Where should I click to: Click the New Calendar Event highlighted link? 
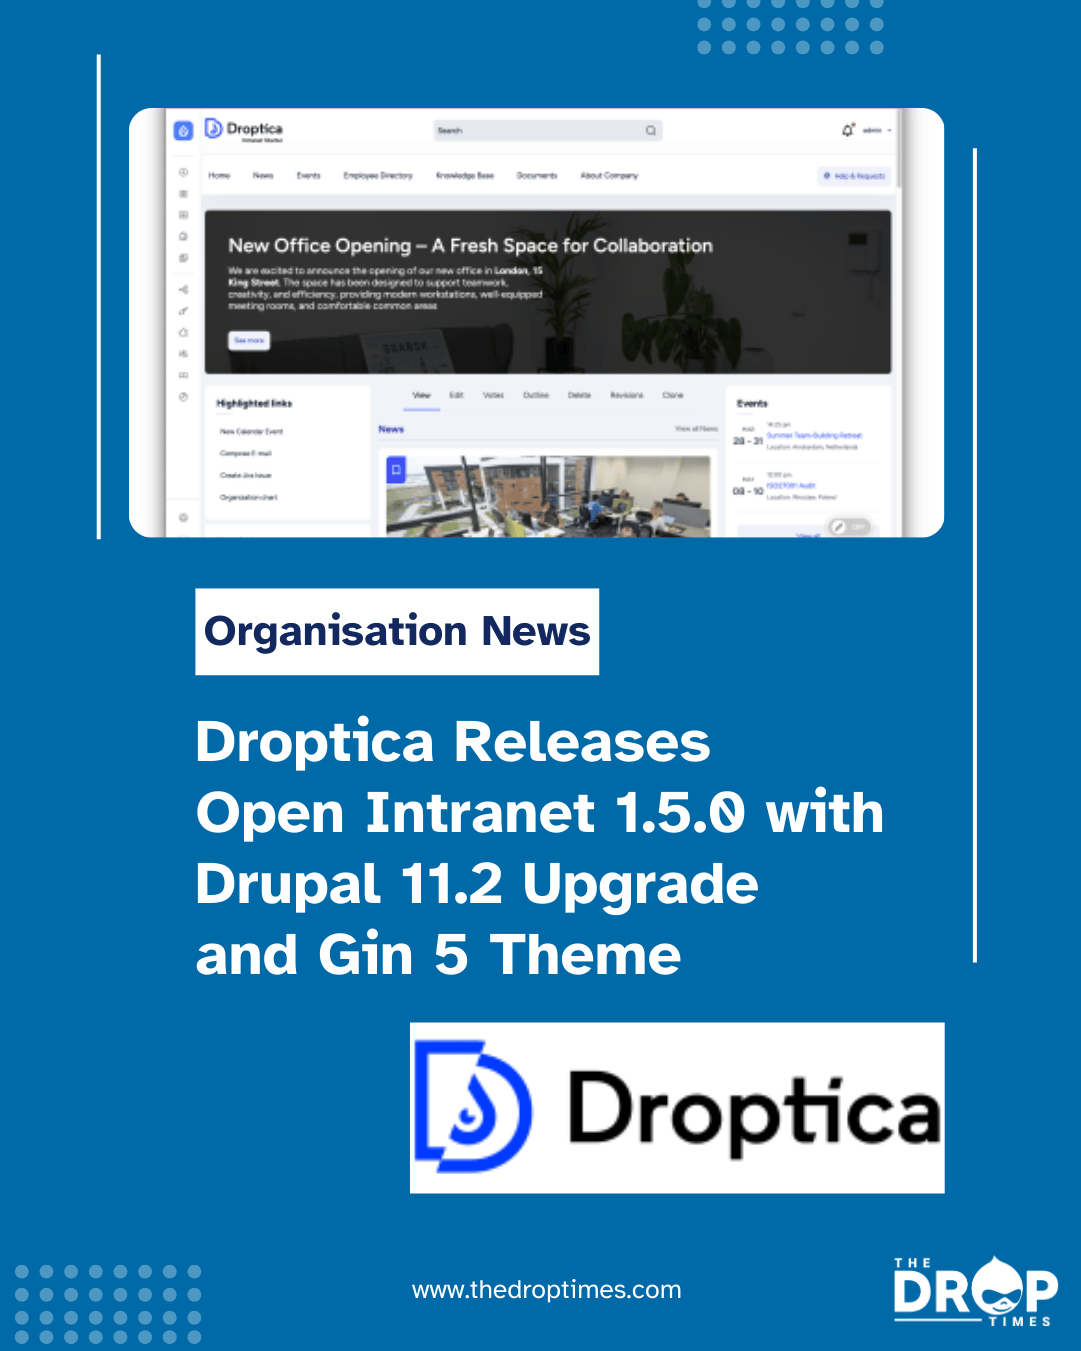click(x=251, y=432)
